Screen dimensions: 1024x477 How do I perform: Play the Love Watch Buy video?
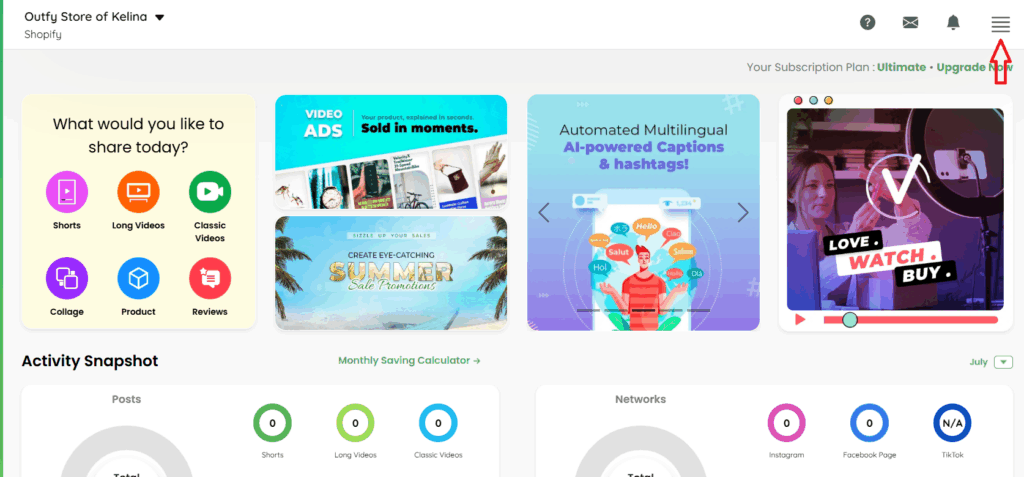click(800, 320)
